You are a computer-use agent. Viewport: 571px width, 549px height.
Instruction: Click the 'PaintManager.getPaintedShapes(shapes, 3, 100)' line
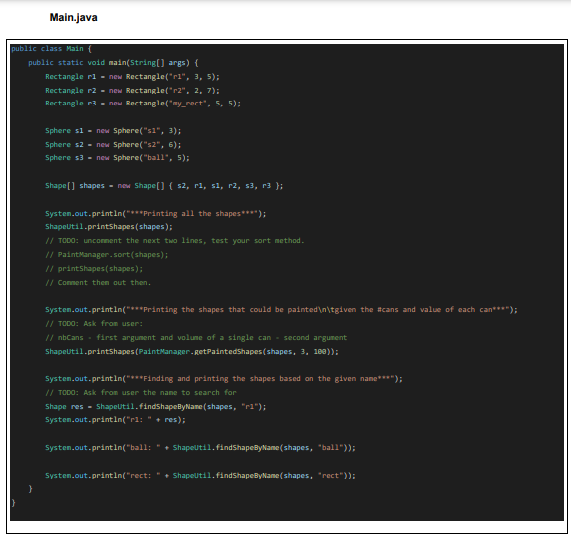(192, 352)
